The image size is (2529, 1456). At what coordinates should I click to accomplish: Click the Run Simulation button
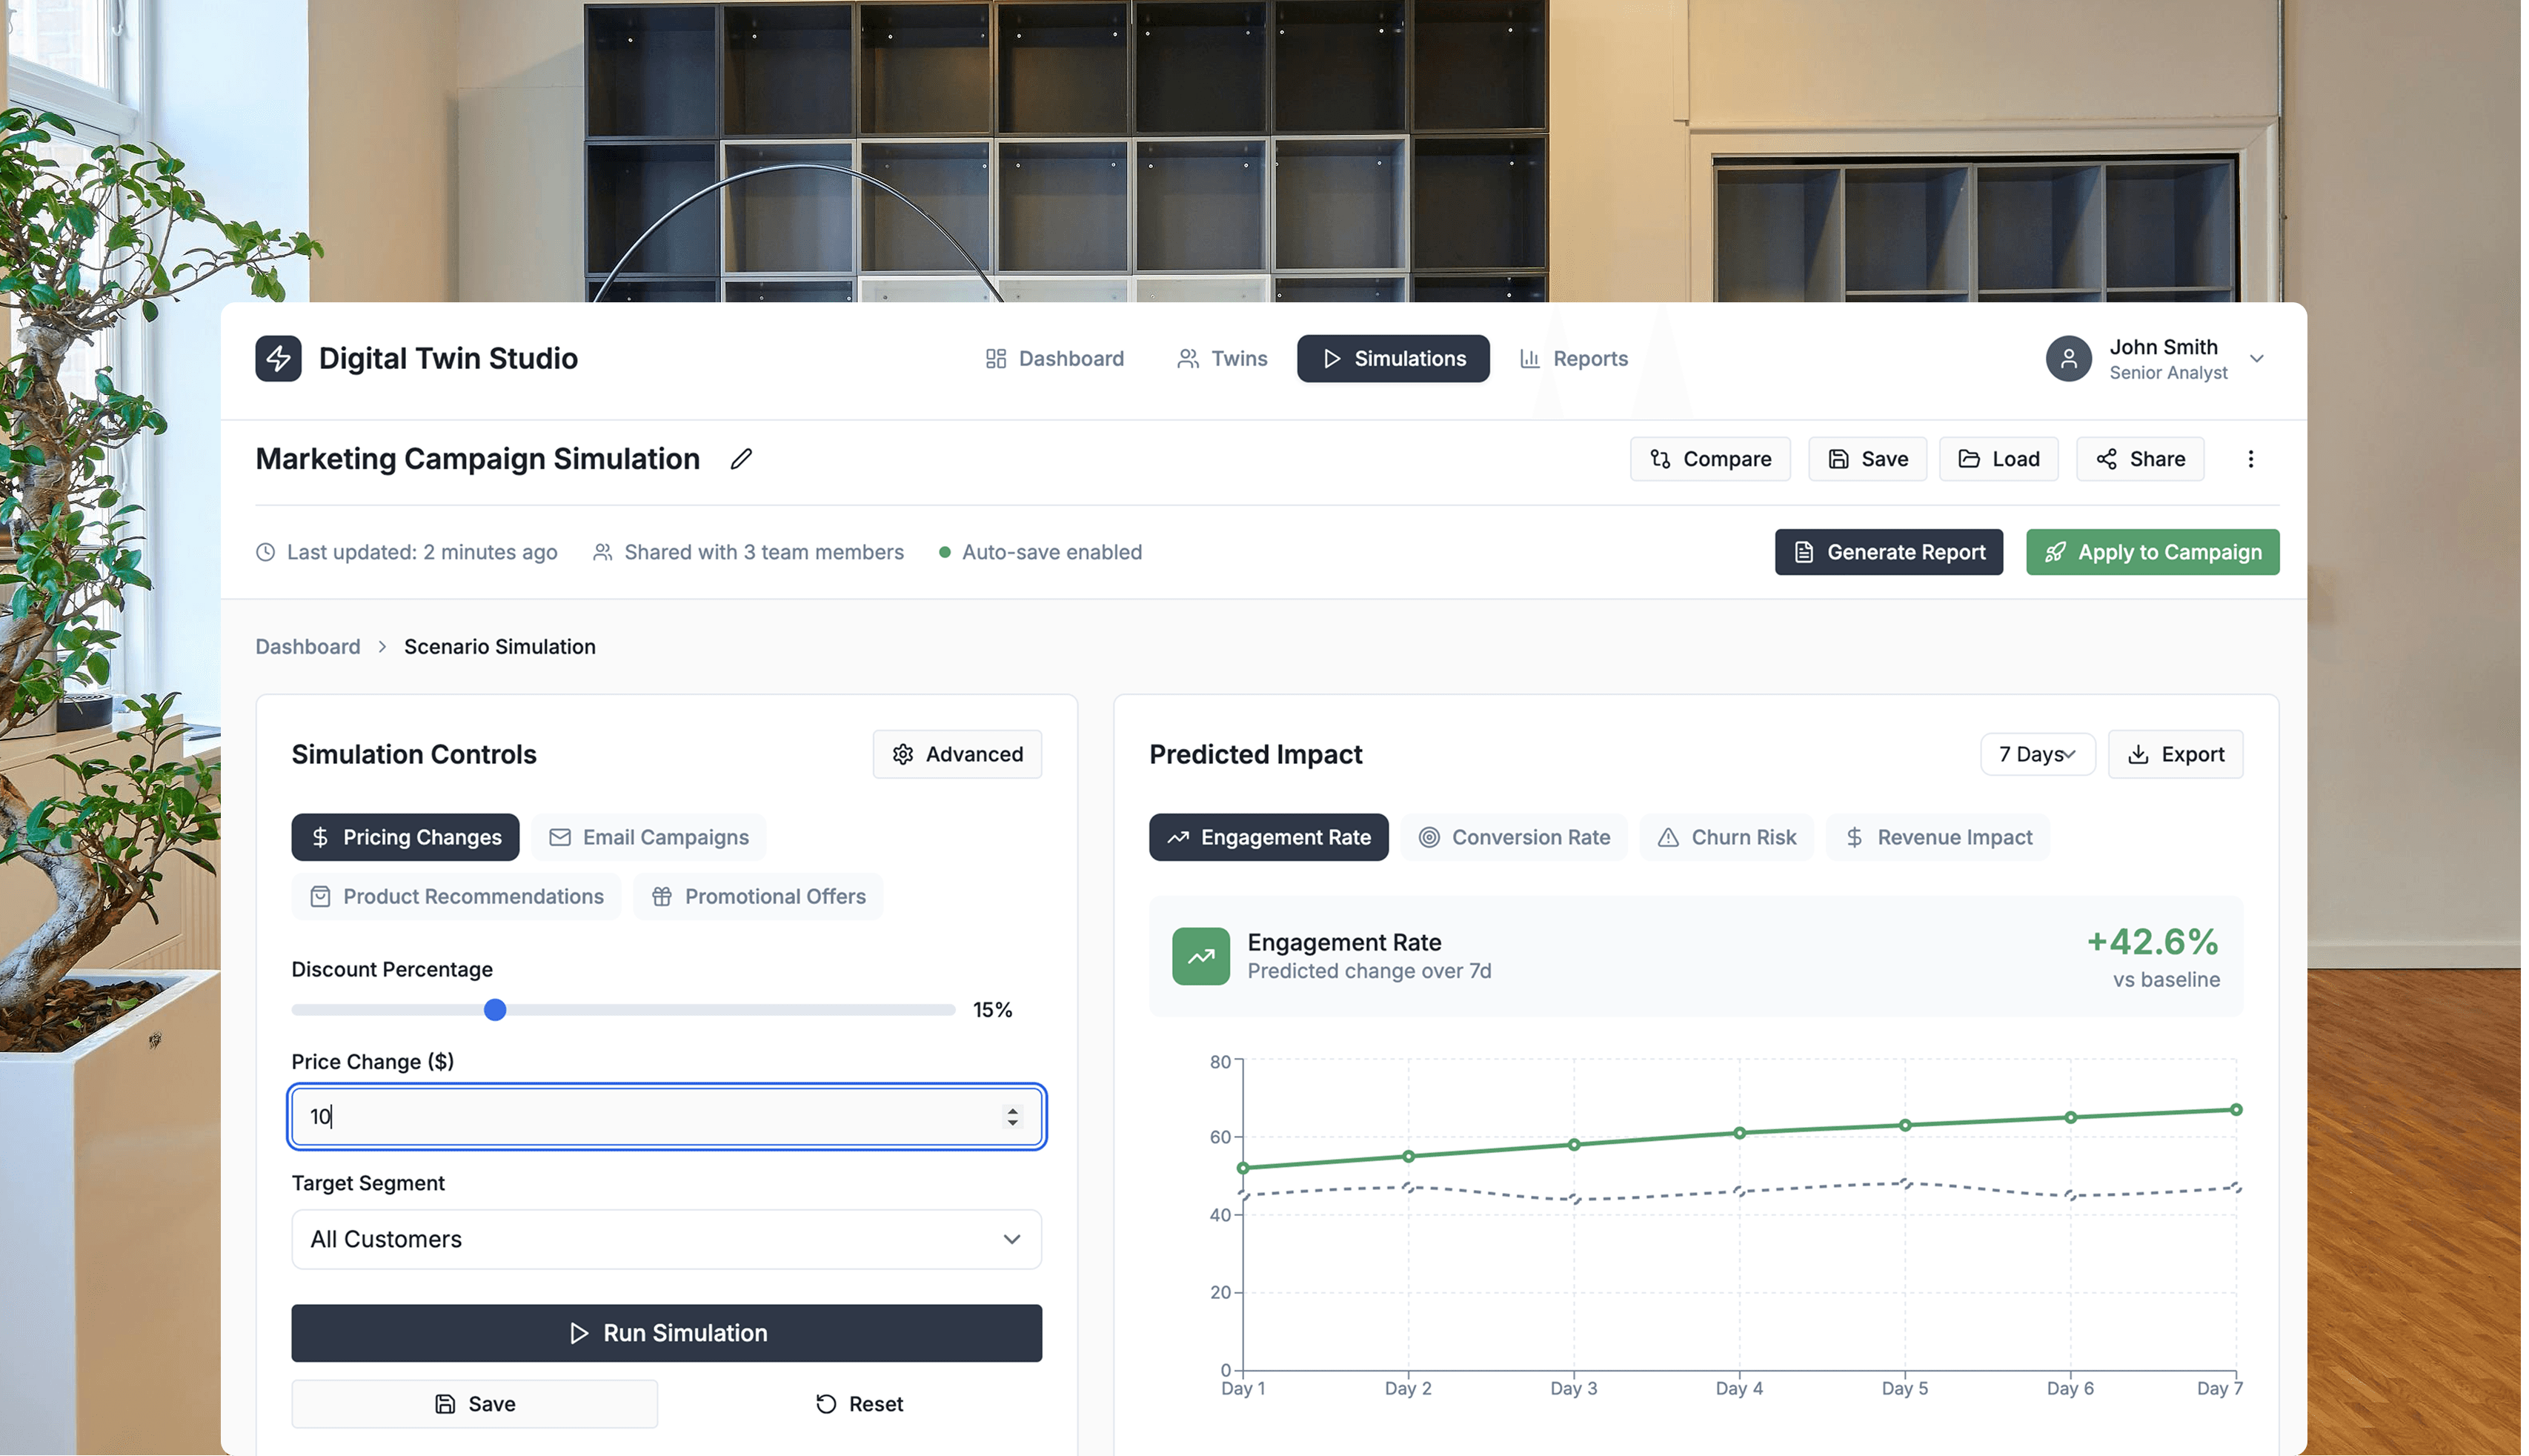666,1333
